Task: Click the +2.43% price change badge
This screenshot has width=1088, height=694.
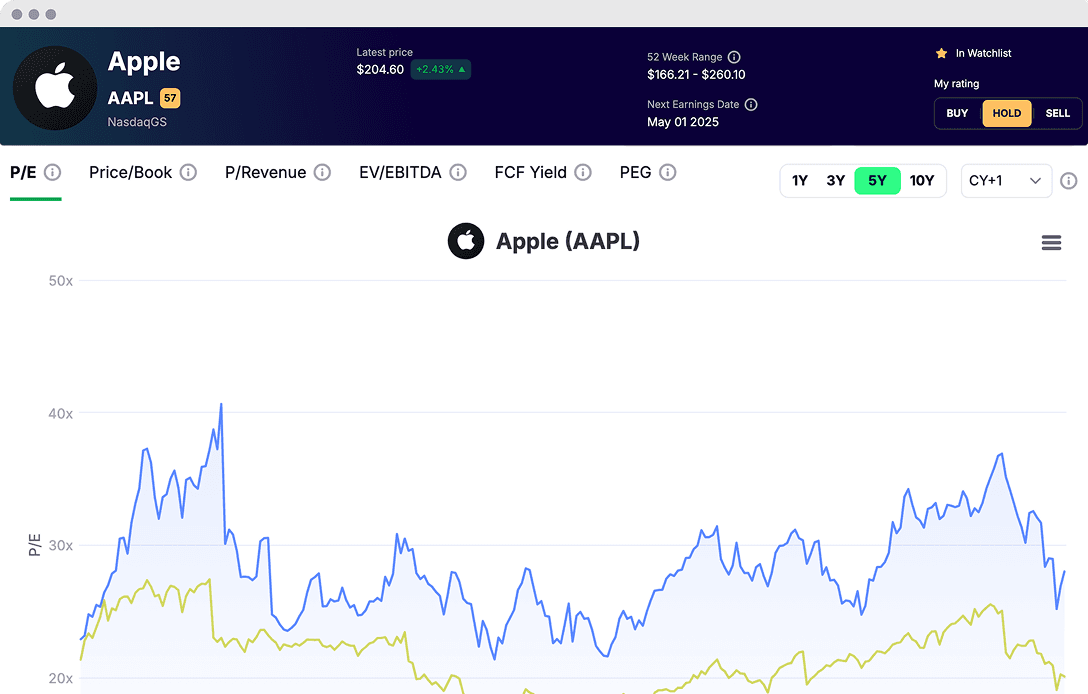Action: 441,69
